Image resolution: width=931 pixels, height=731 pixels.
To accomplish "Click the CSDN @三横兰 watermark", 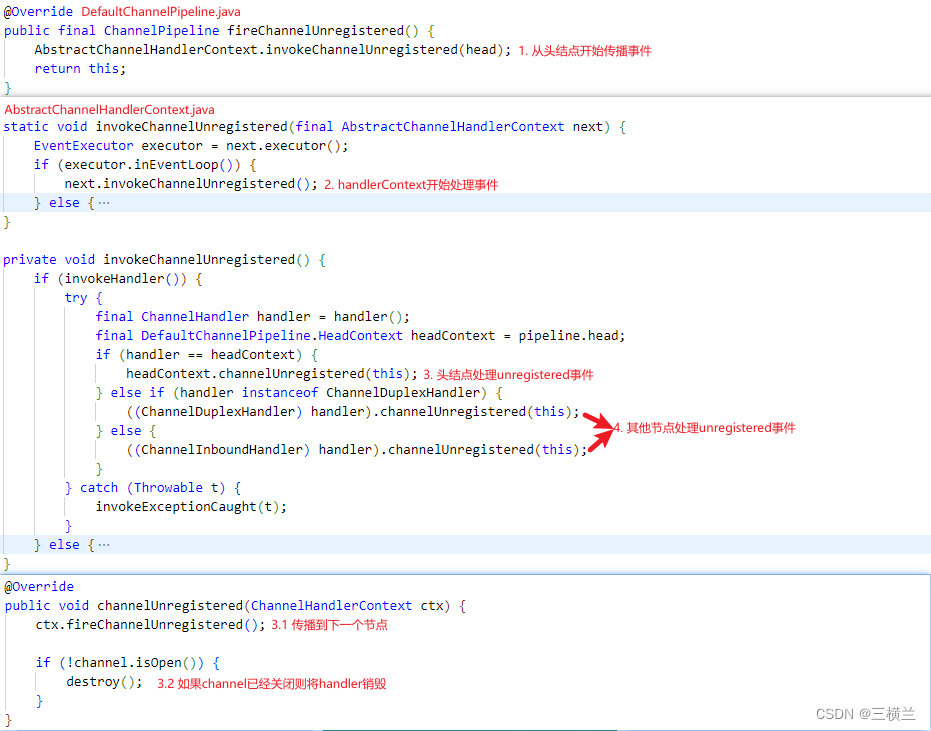I will [x=865, y=714].
